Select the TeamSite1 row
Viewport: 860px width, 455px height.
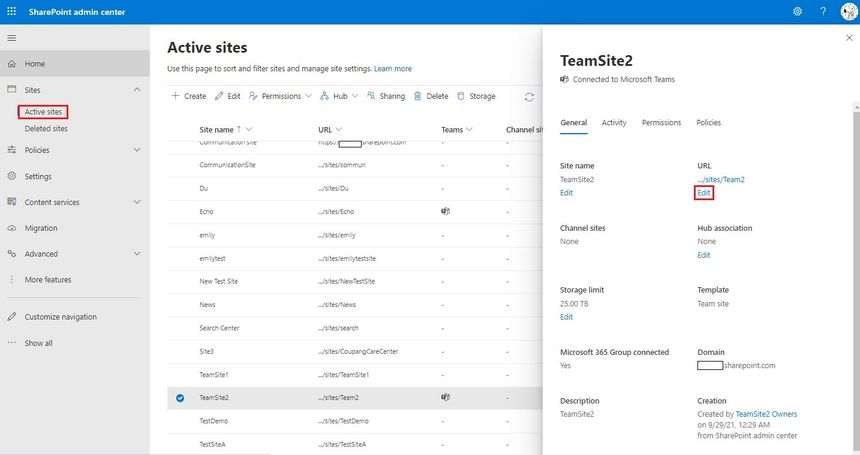pos(355,375)
